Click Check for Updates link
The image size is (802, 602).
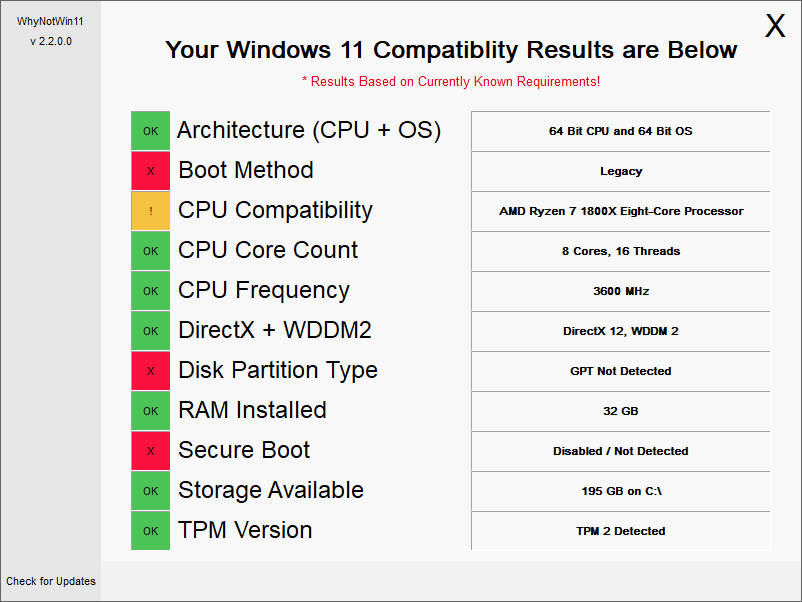(51, 581)
